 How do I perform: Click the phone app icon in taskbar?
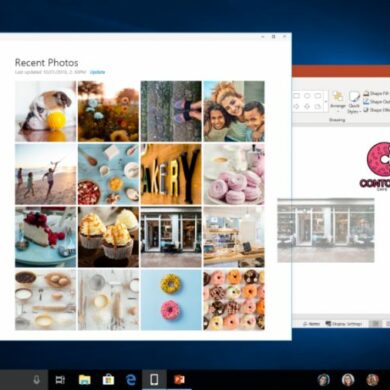[x=154, y=379]
